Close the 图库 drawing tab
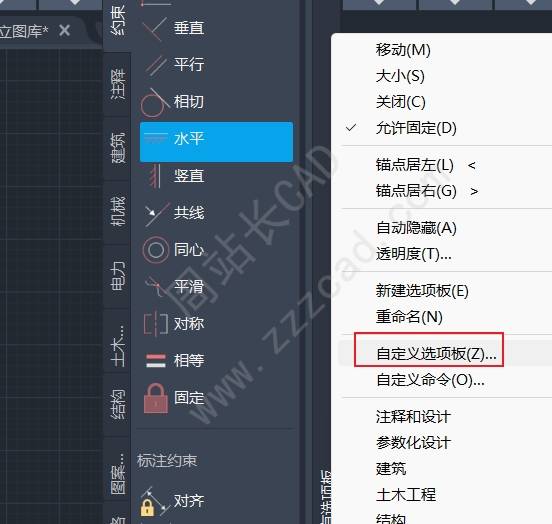This screenshot has width=552, height=524. (64, 31)
